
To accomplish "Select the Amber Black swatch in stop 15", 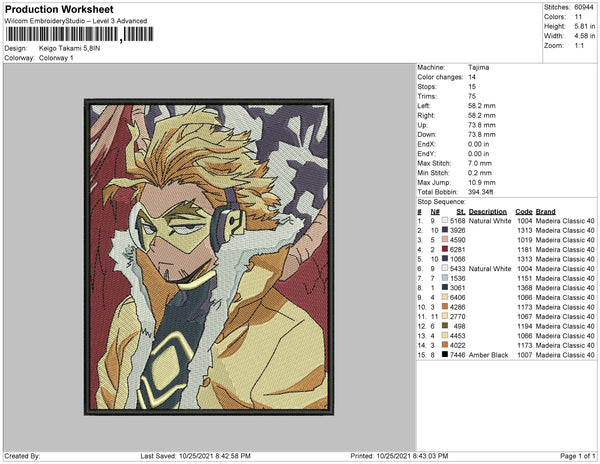I will [445, 355].
